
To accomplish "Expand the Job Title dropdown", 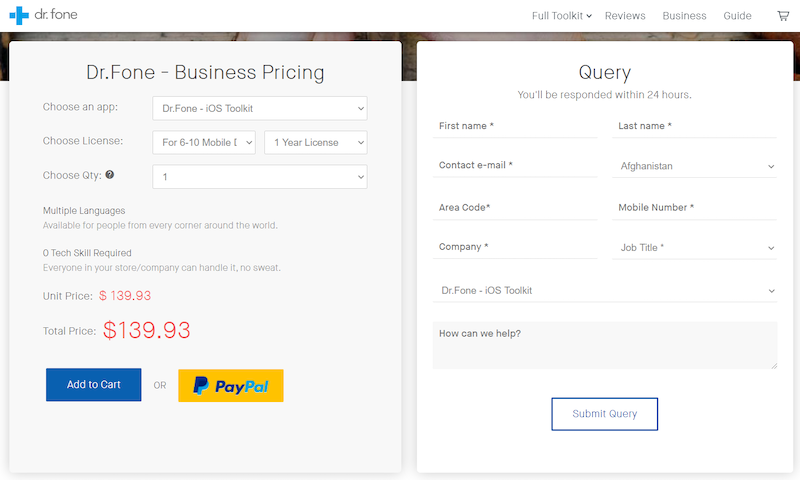I will coord(695,248).
